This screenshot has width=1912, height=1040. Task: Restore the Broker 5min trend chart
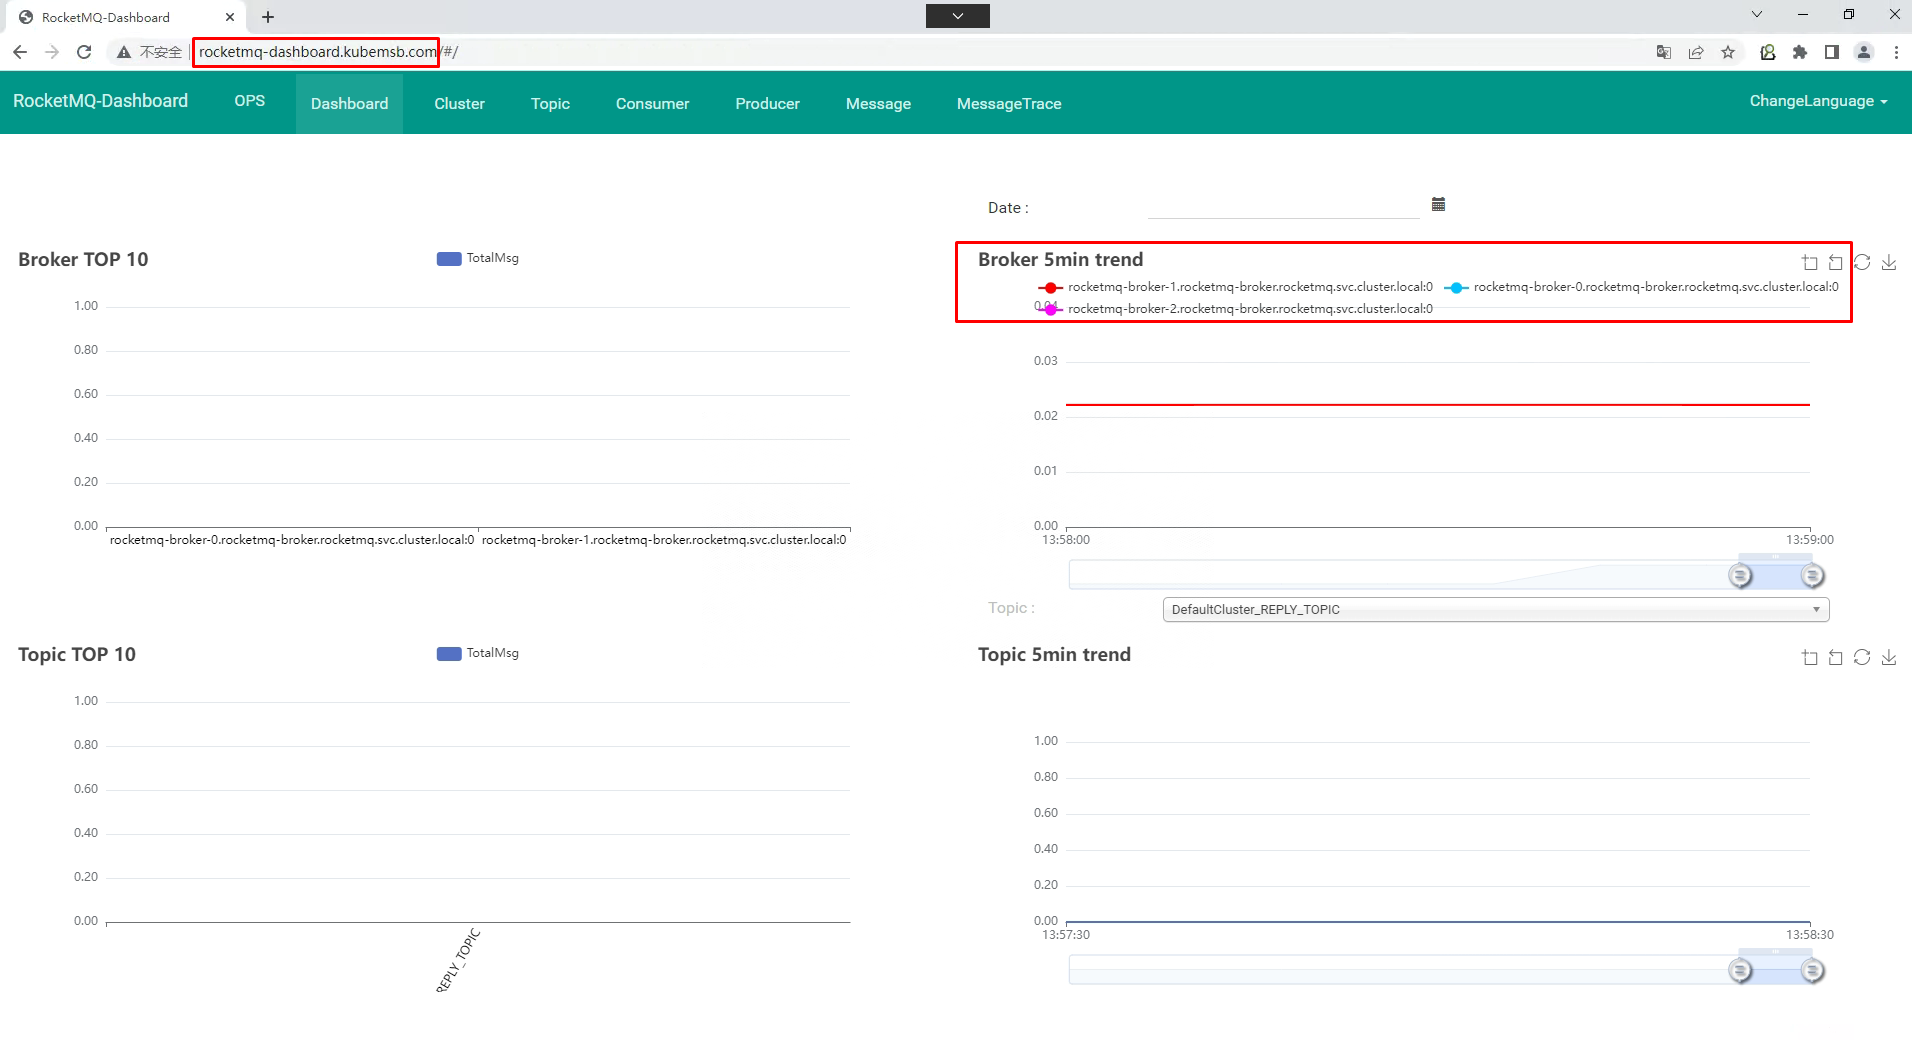pyautogui.click(x=1862, y=262)
